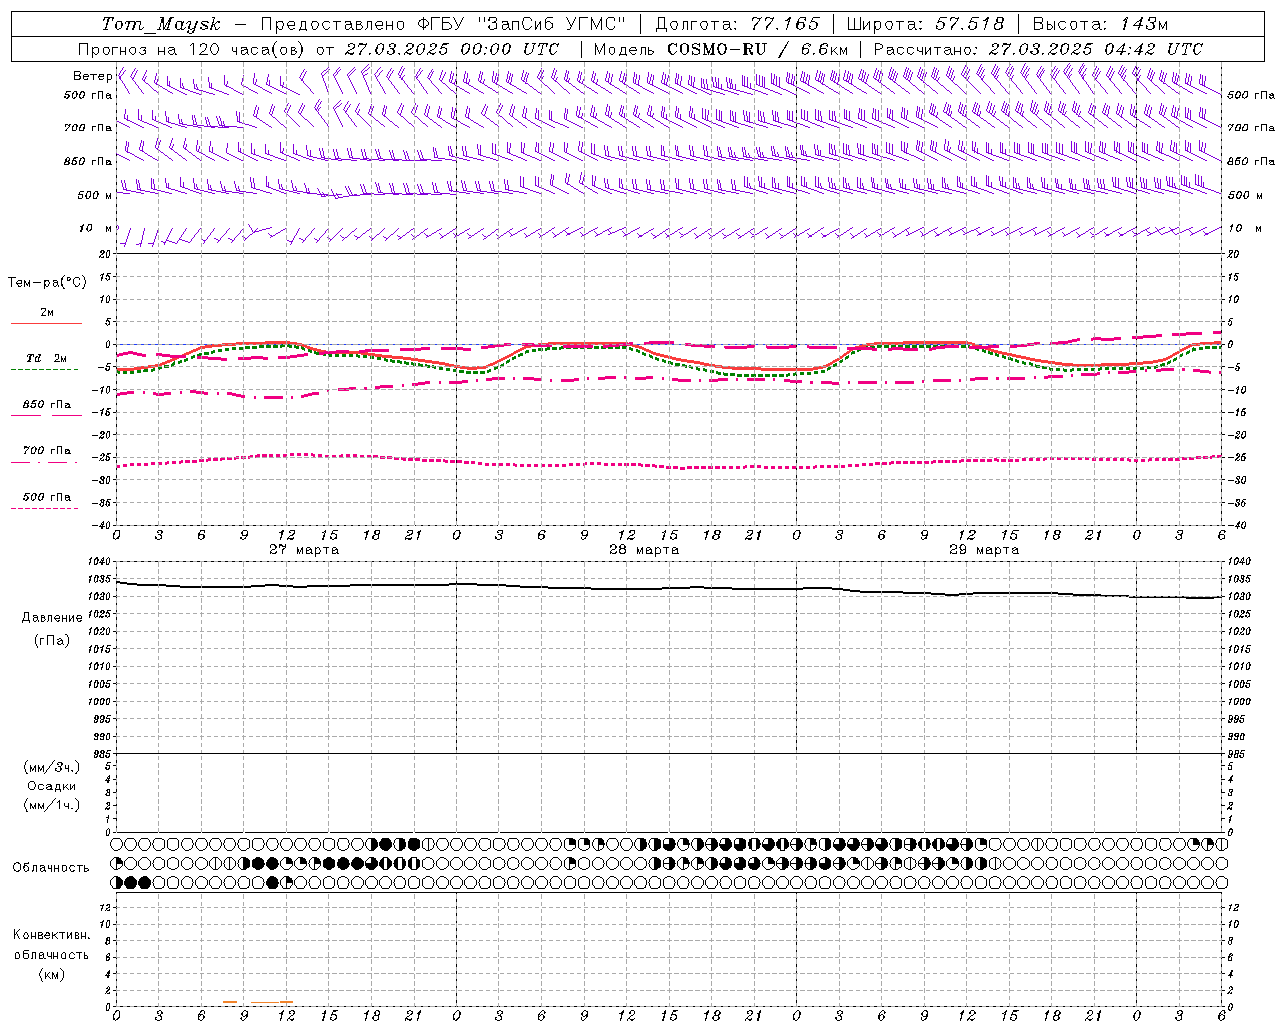Click the 850 гПа legend in temperature panel
The width and height of the screenshot is (1280, 1024).
click(47, 405)
